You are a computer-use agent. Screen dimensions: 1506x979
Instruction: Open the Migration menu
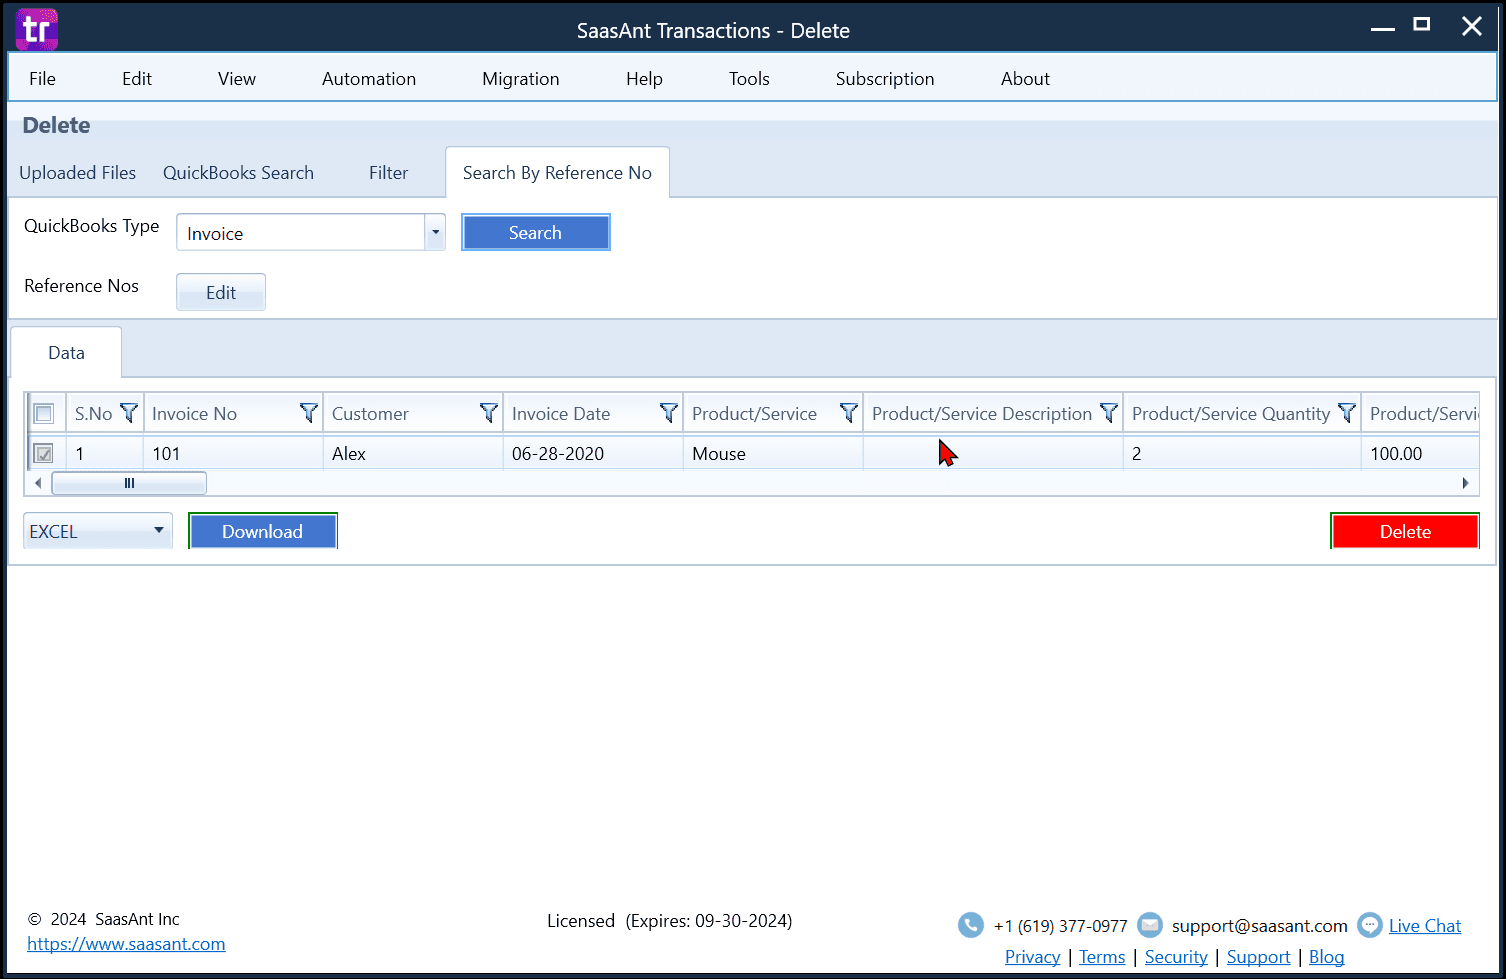521,79
